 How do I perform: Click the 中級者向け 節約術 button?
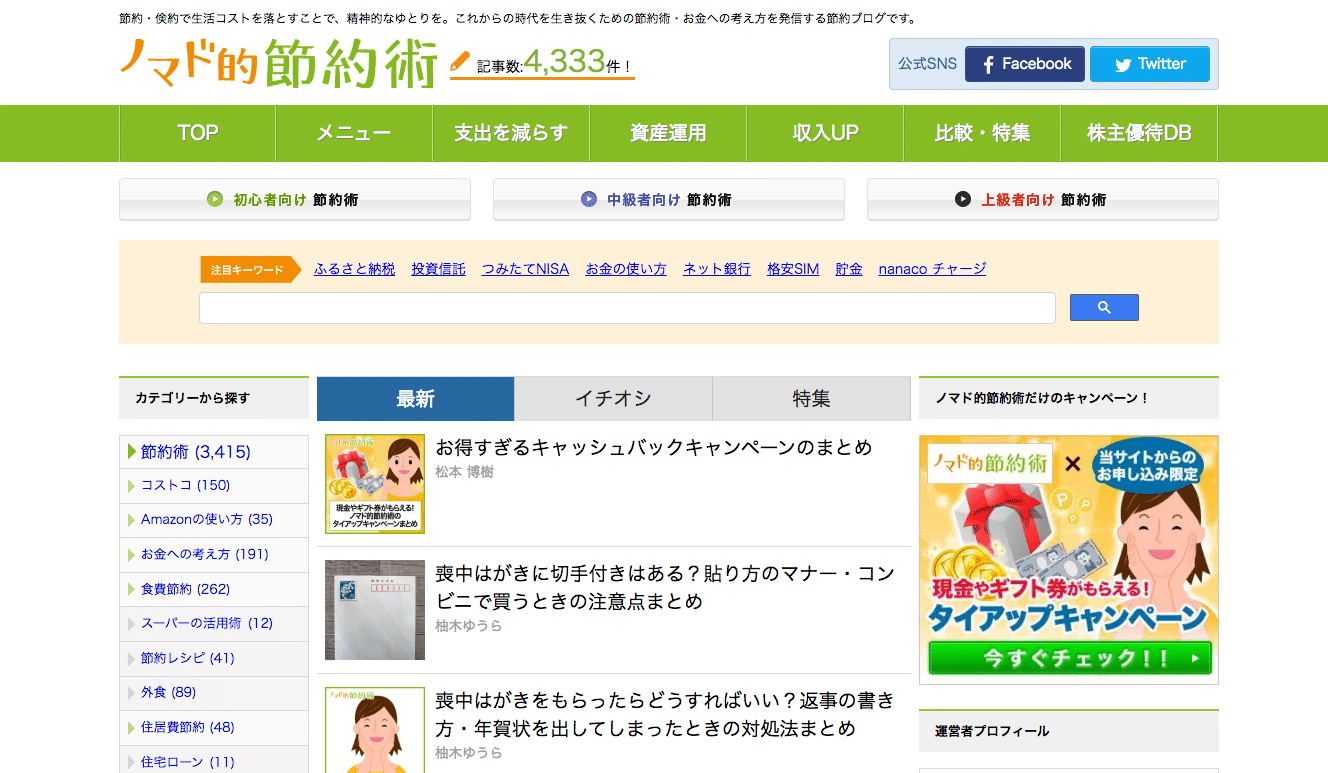click(x=669, y=199)
